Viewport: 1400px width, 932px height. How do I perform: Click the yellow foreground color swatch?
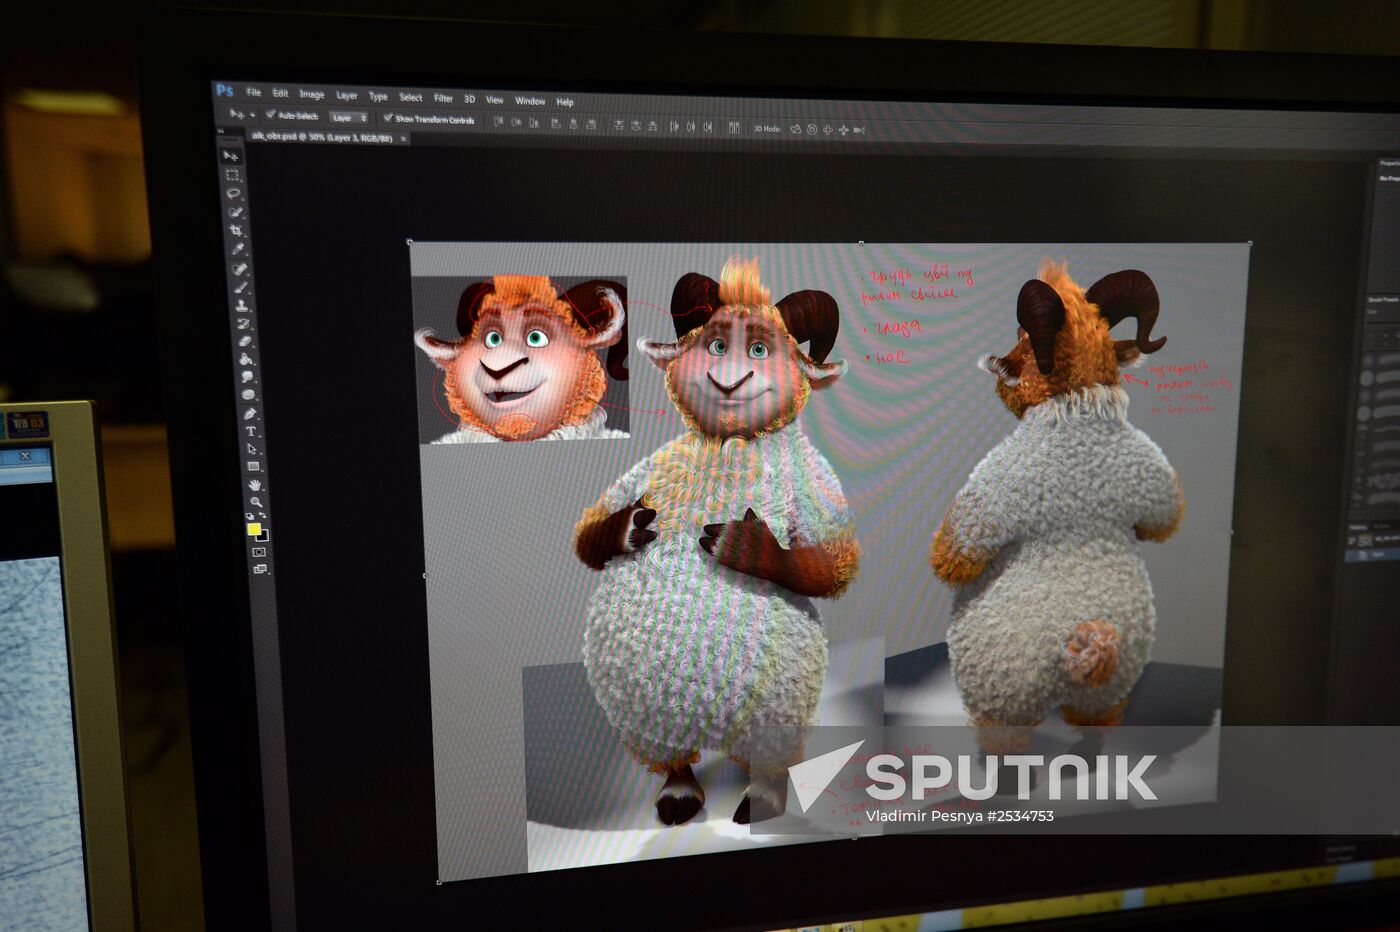[x=253, y=528]
